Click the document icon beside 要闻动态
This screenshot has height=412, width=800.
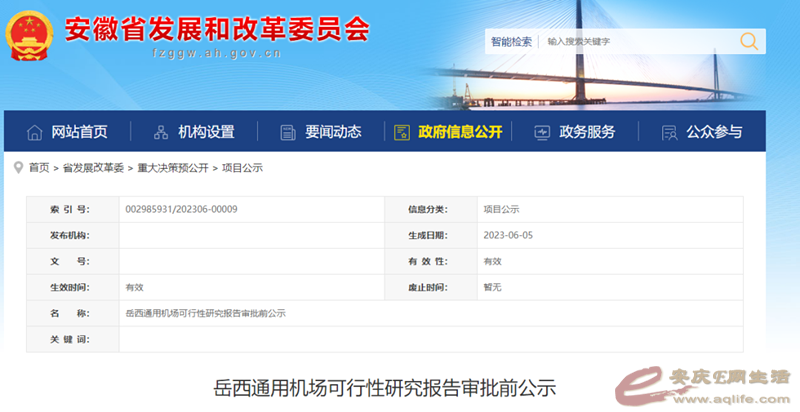coord(288,132)
